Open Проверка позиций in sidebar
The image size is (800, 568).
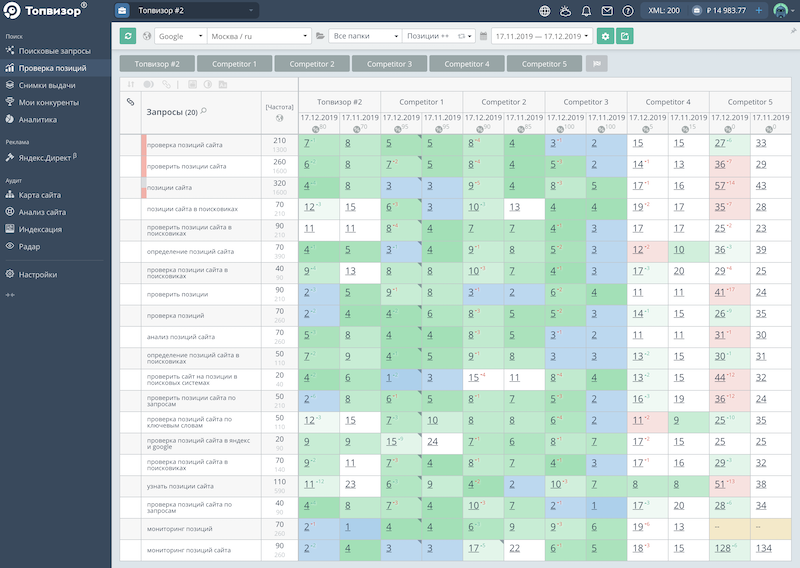coord(55,68)
